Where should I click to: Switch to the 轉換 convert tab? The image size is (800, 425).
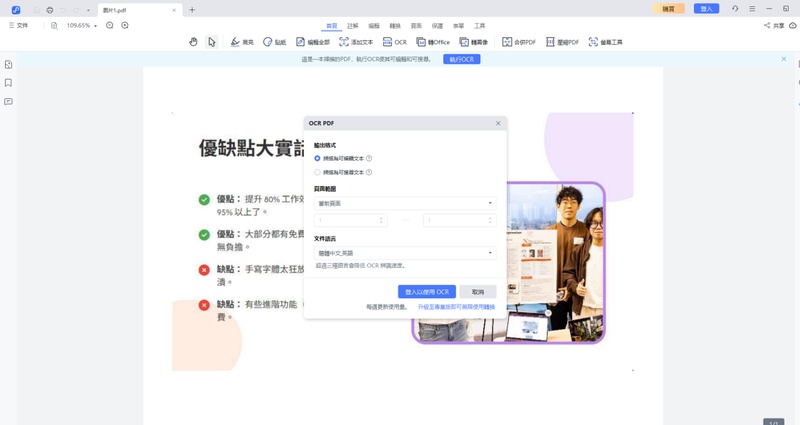point(395,26)
